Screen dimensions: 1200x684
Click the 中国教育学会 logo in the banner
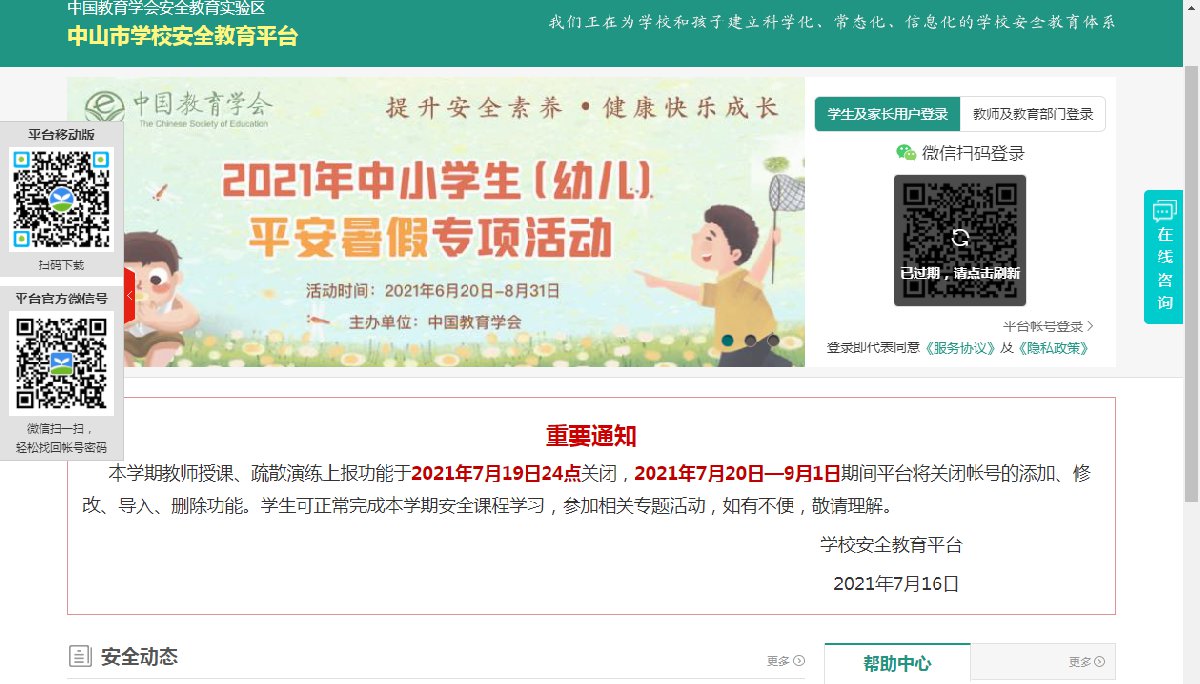click(178, 107)
